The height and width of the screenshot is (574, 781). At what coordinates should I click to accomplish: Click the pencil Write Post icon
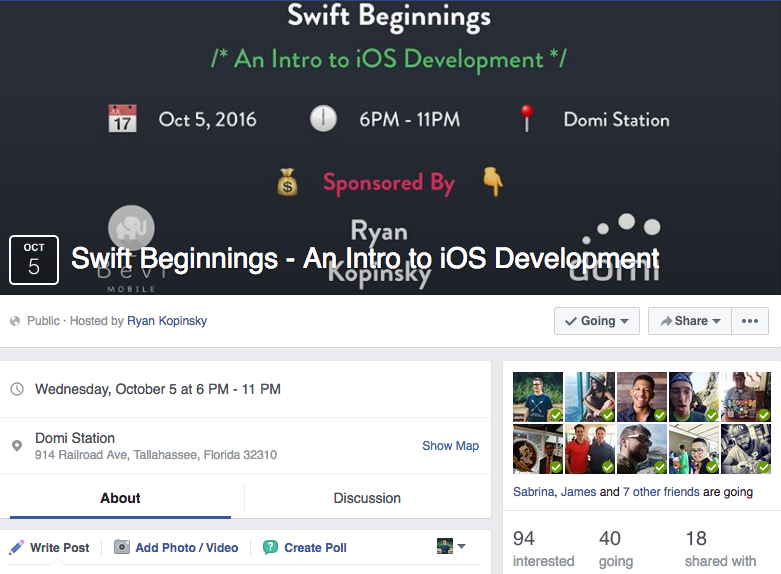point(16,547)
